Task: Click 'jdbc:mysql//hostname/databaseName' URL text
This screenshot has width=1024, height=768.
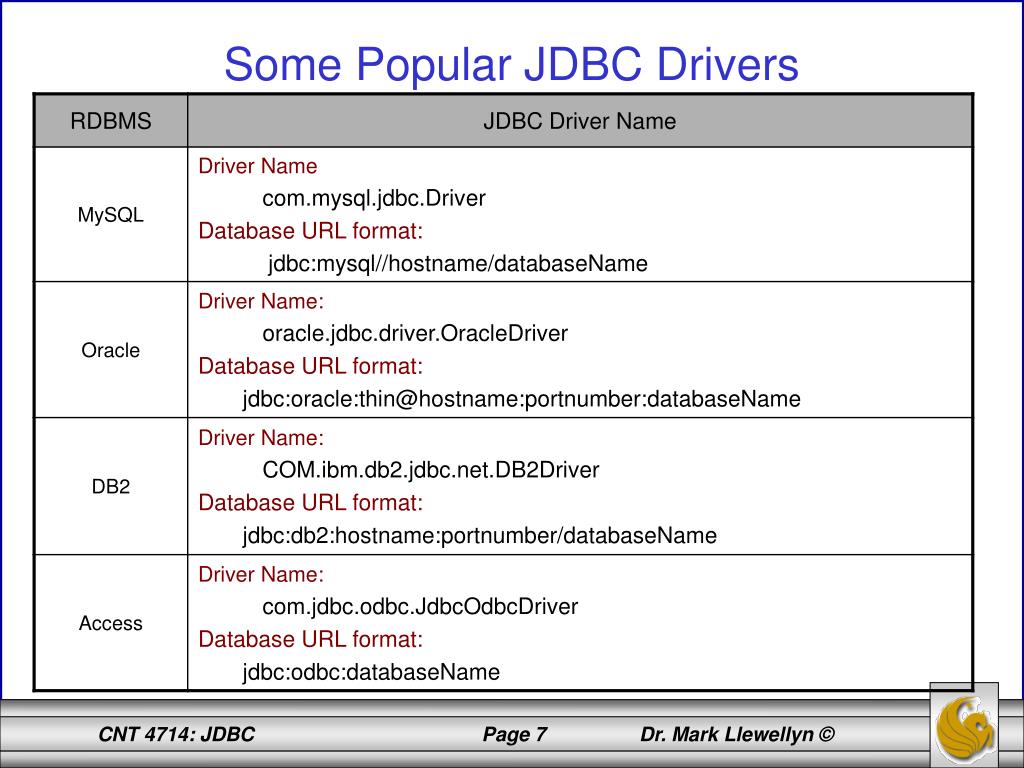Action: click(x=458, y=264)
